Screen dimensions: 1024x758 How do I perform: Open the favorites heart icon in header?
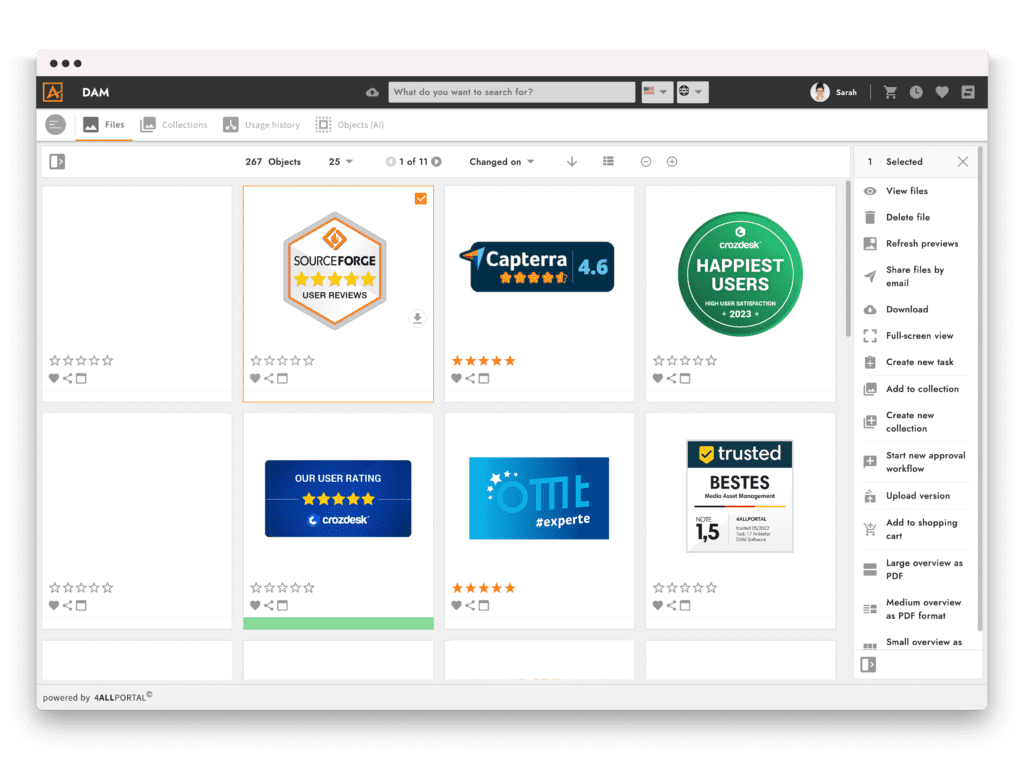[x=942, y=92]
